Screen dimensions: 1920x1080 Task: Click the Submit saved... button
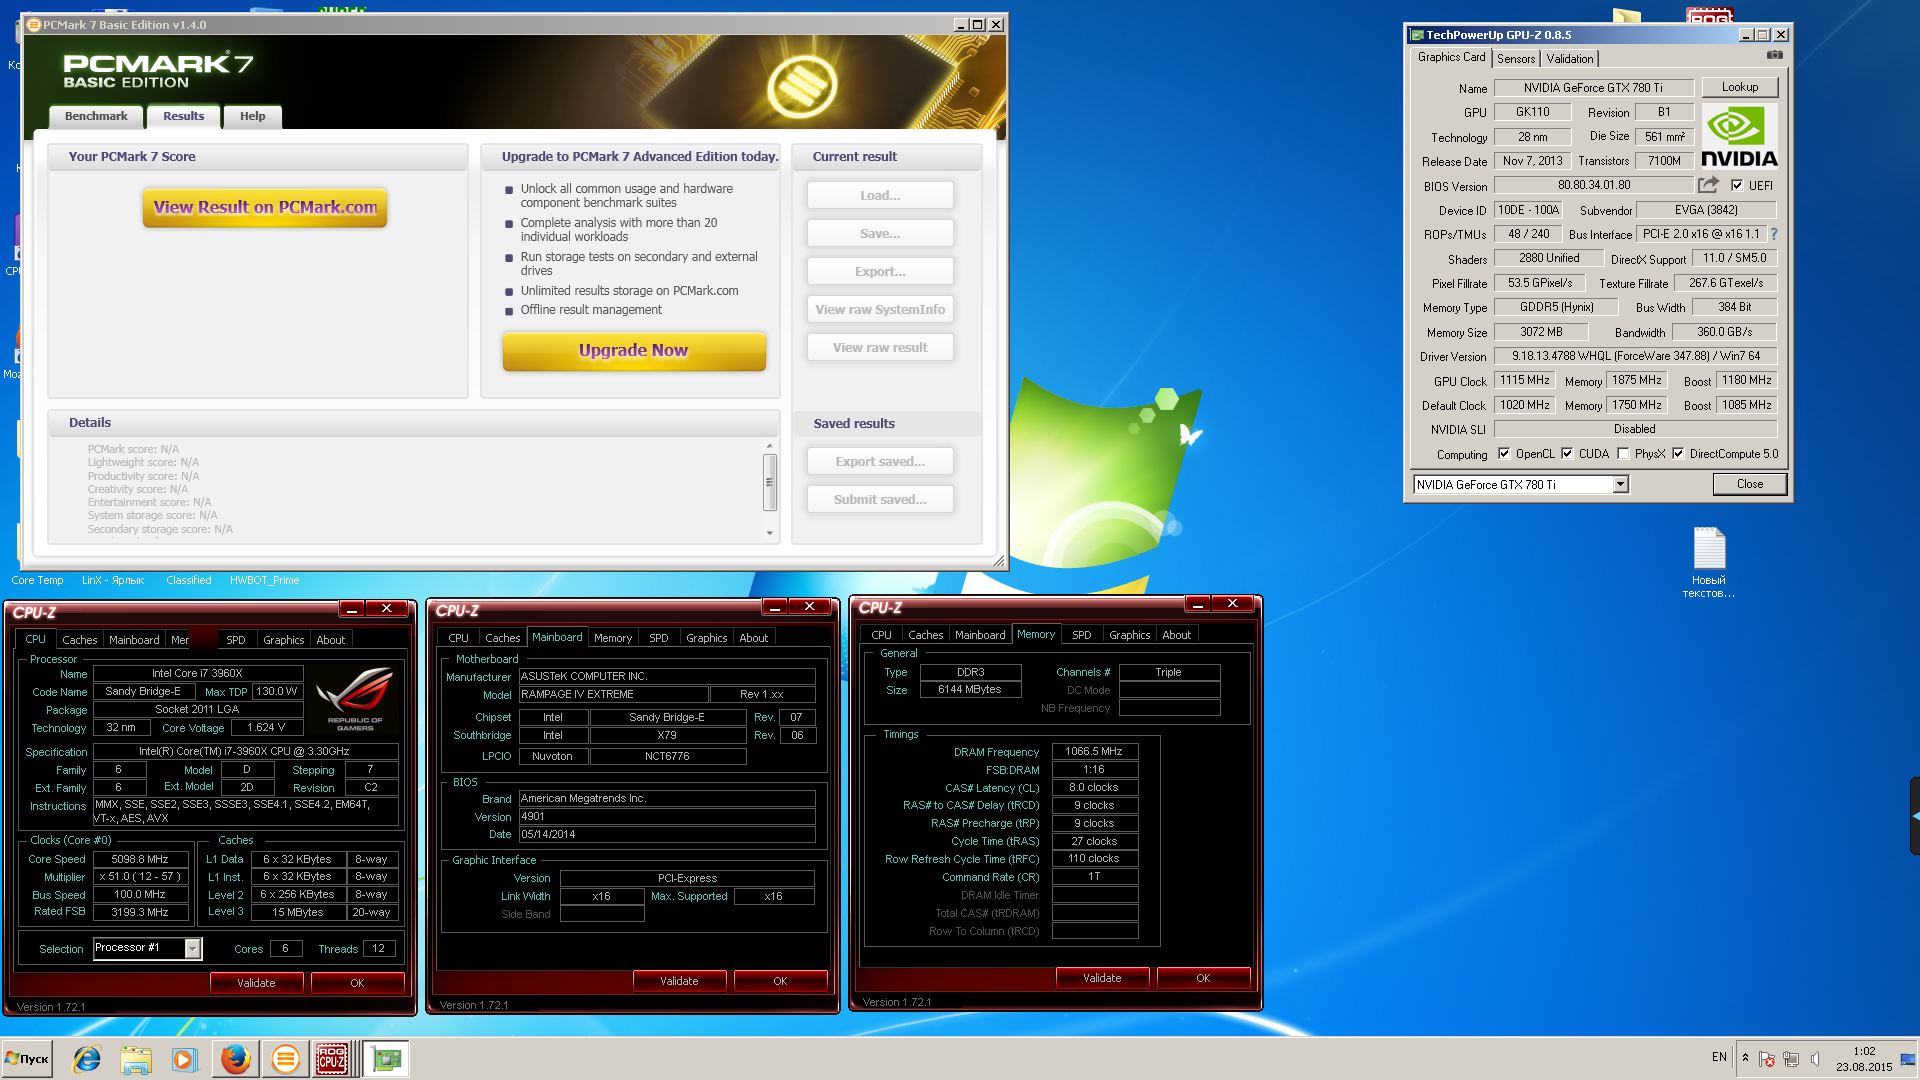(880, 500)
